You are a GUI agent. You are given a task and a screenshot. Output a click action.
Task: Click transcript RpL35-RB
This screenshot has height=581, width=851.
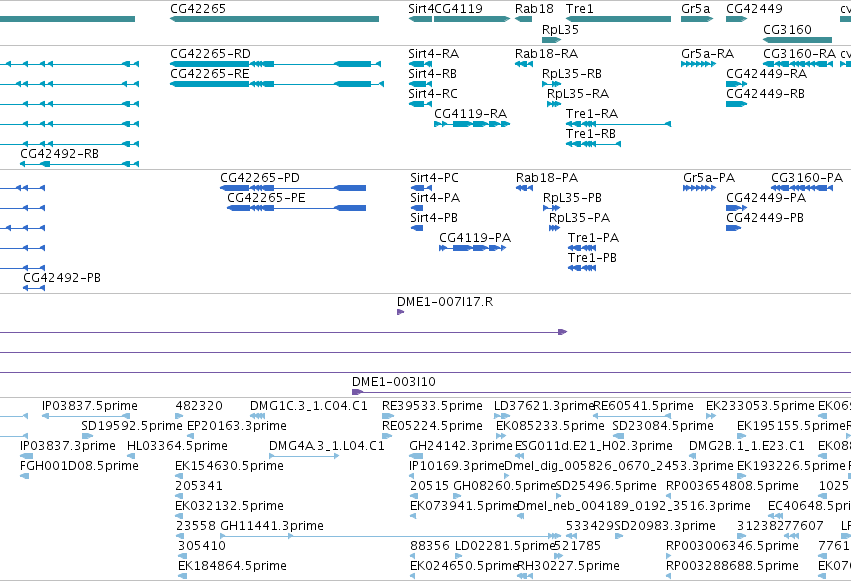tap(551, 84)
